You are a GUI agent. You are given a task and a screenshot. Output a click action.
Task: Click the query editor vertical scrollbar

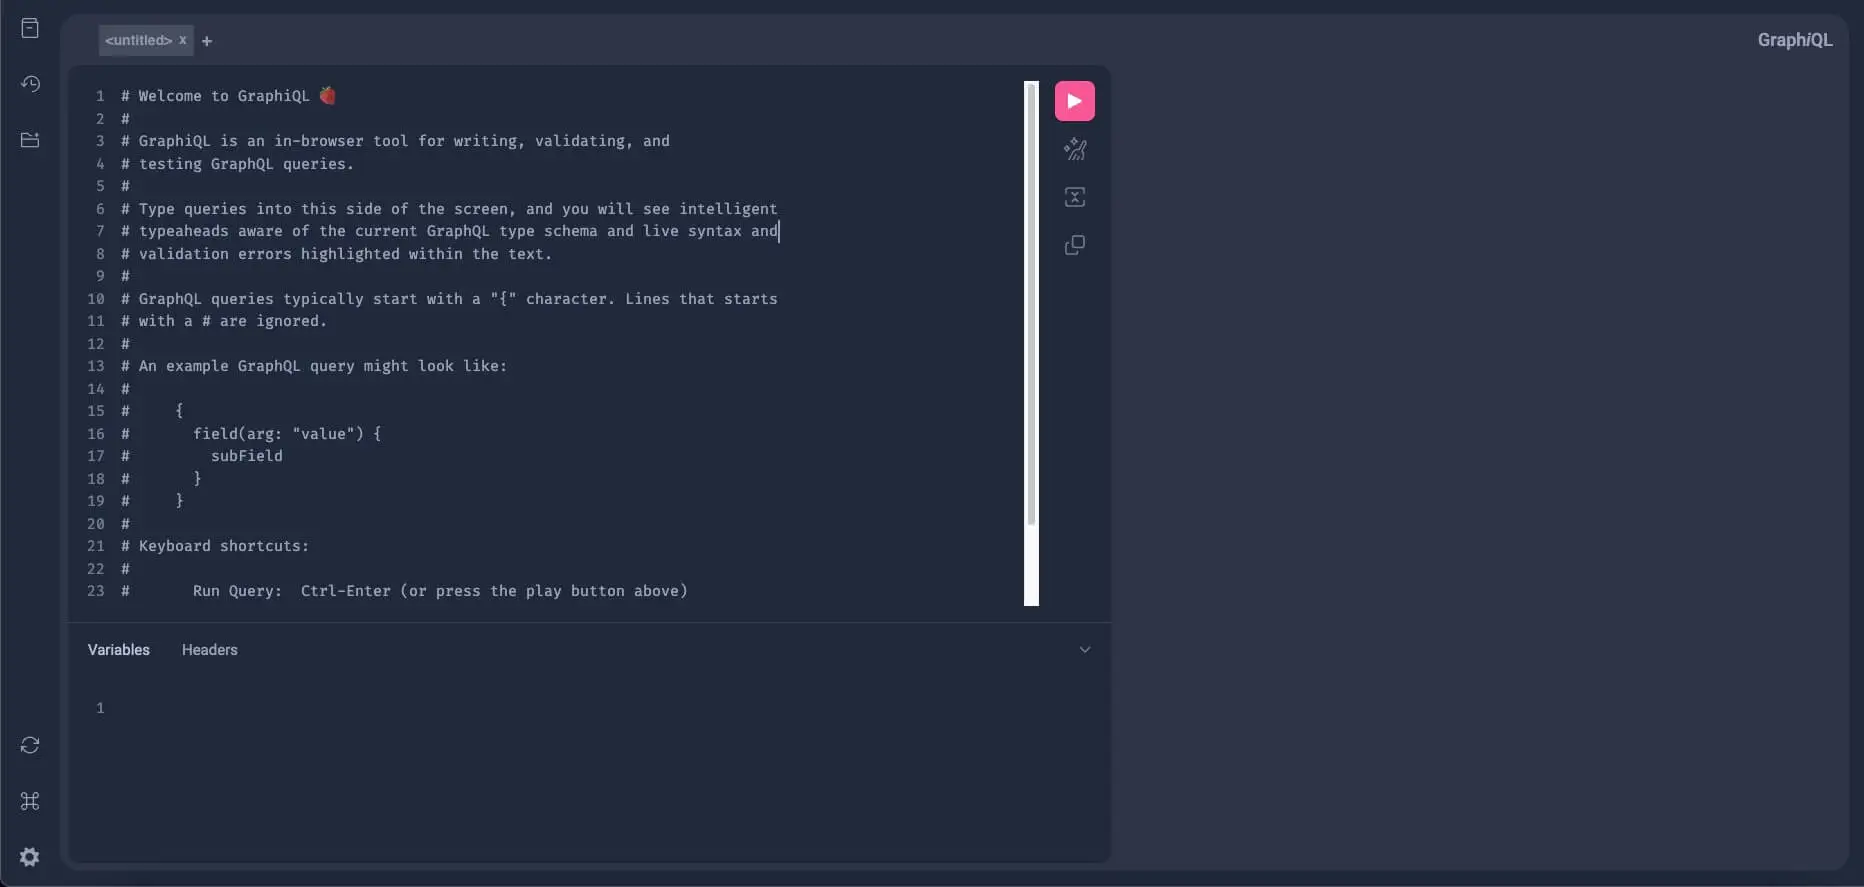[1031, 300]
